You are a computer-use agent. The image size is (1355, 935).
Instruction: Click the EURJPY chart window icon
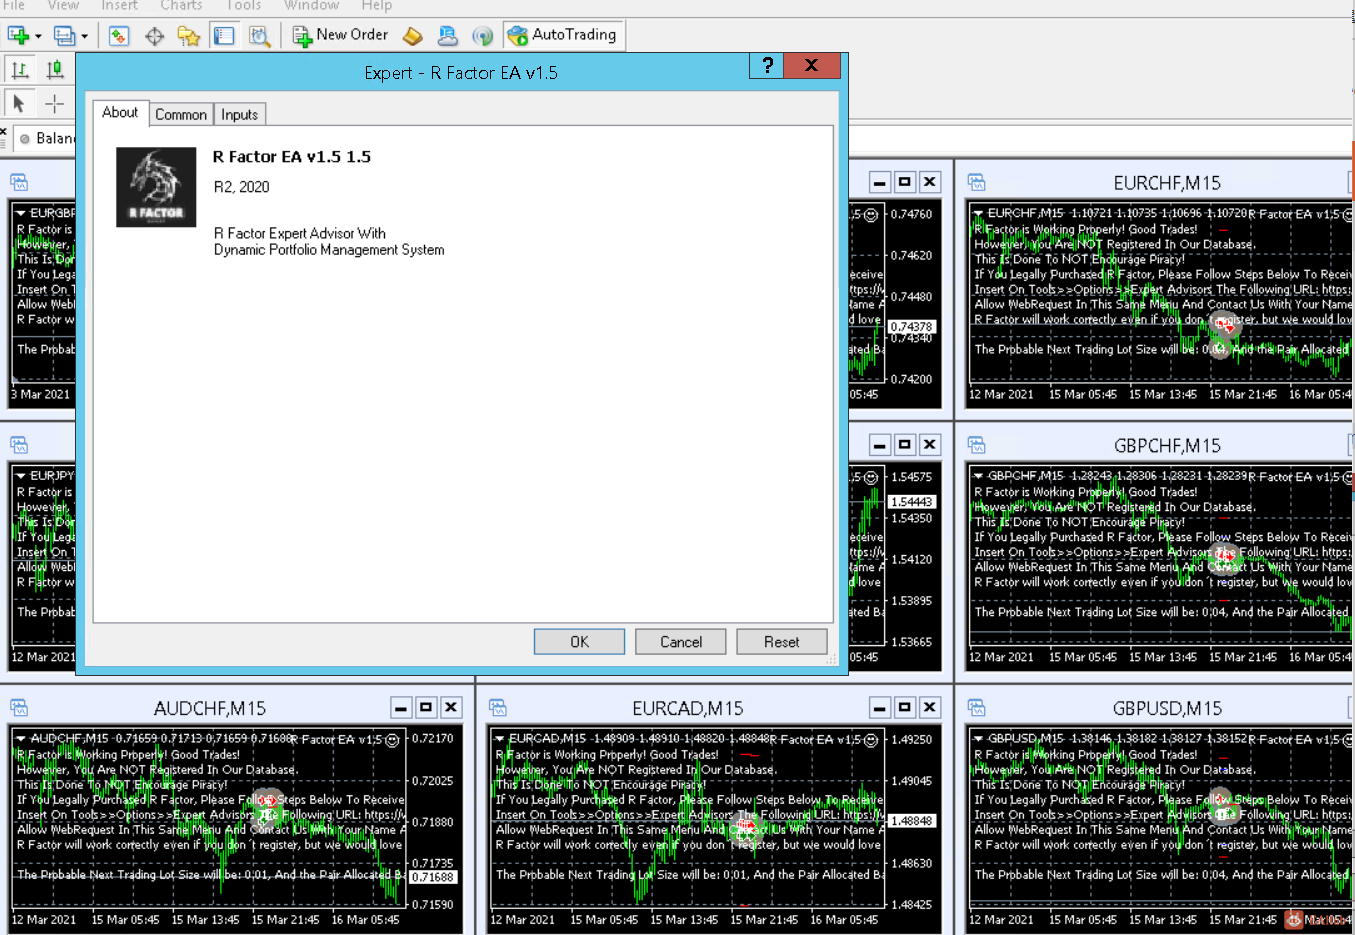click(19, 445)
